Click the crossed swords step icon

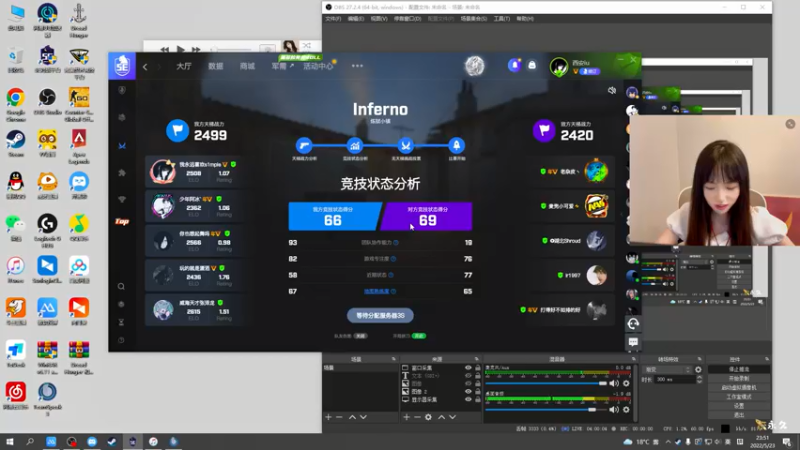point(406,146)
